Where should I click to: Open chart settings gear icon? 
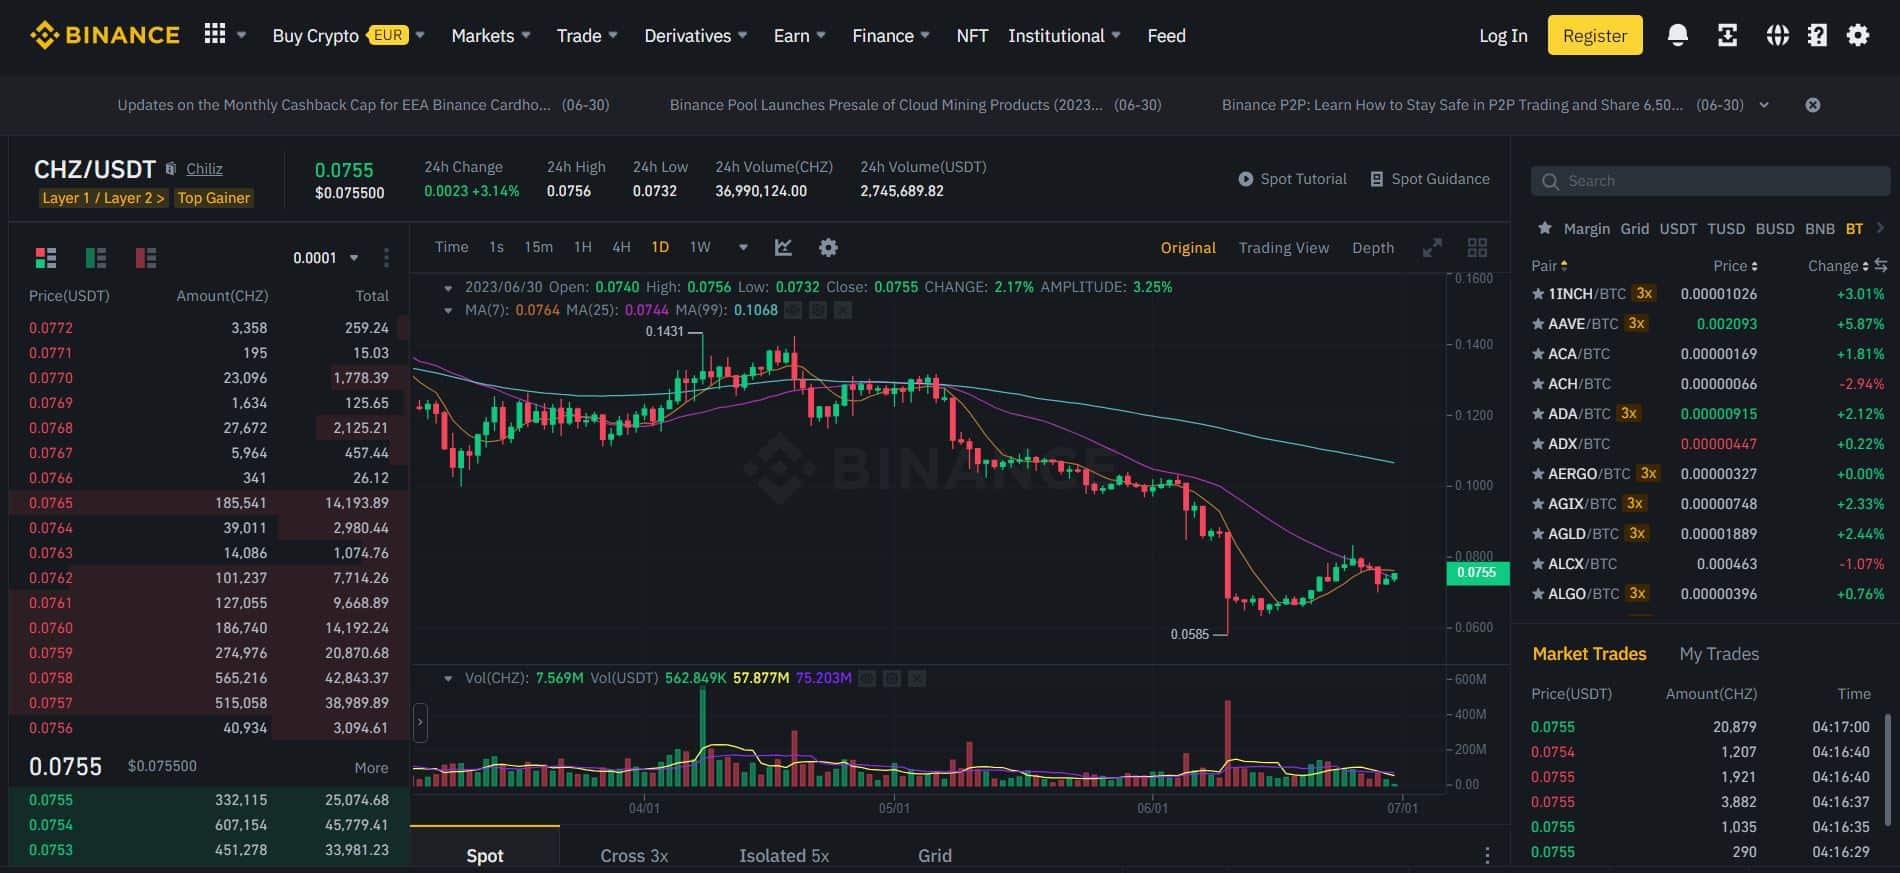pos(828,247)
